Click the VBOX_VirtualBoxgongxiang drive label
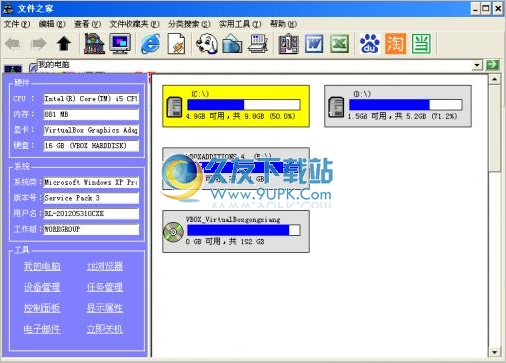 coord(233,219)
